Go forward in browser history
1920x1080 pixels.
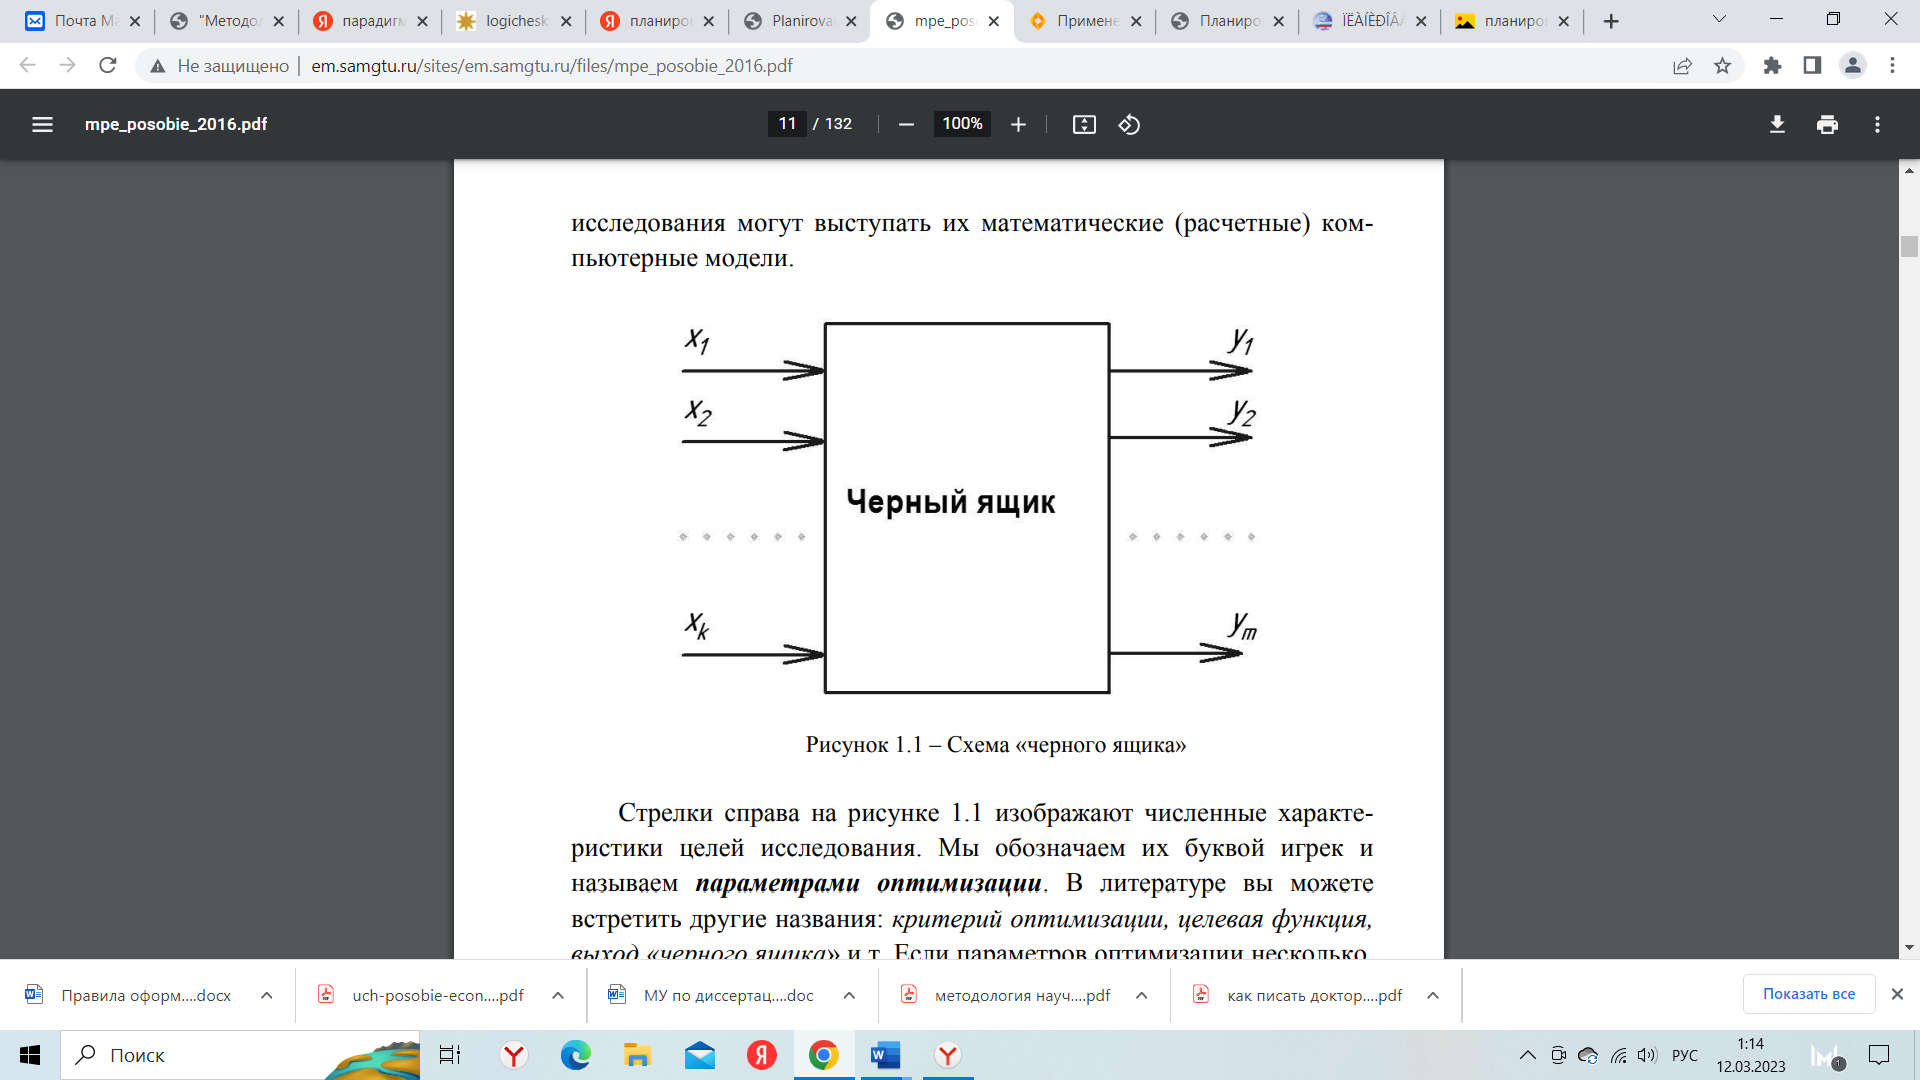pyautogui.click(x=67, y=65)
